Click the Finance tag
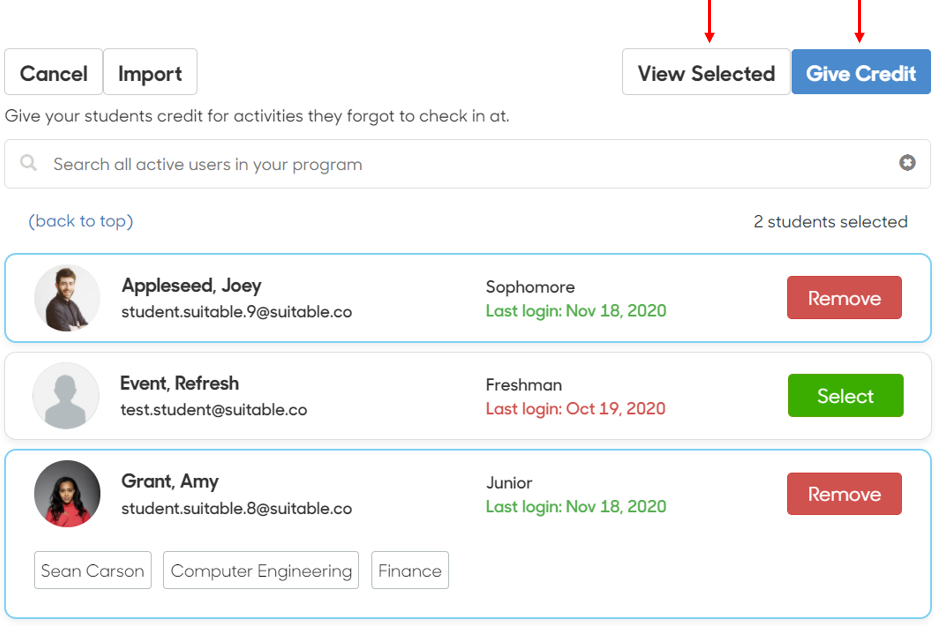Viewport: 937px width, 627px height. (x=410, y=570)
